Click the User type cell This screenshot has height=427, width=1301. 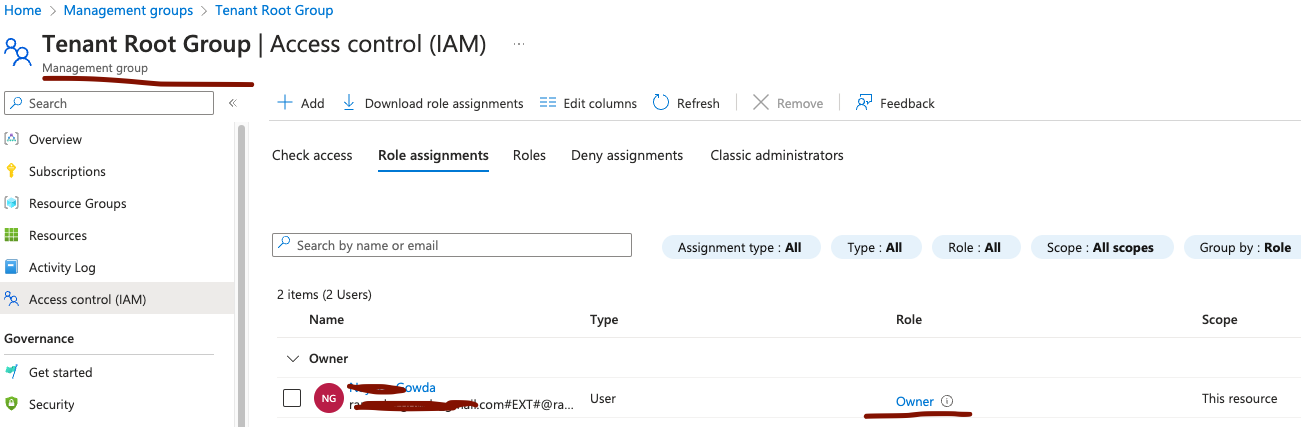pos(603,398)
